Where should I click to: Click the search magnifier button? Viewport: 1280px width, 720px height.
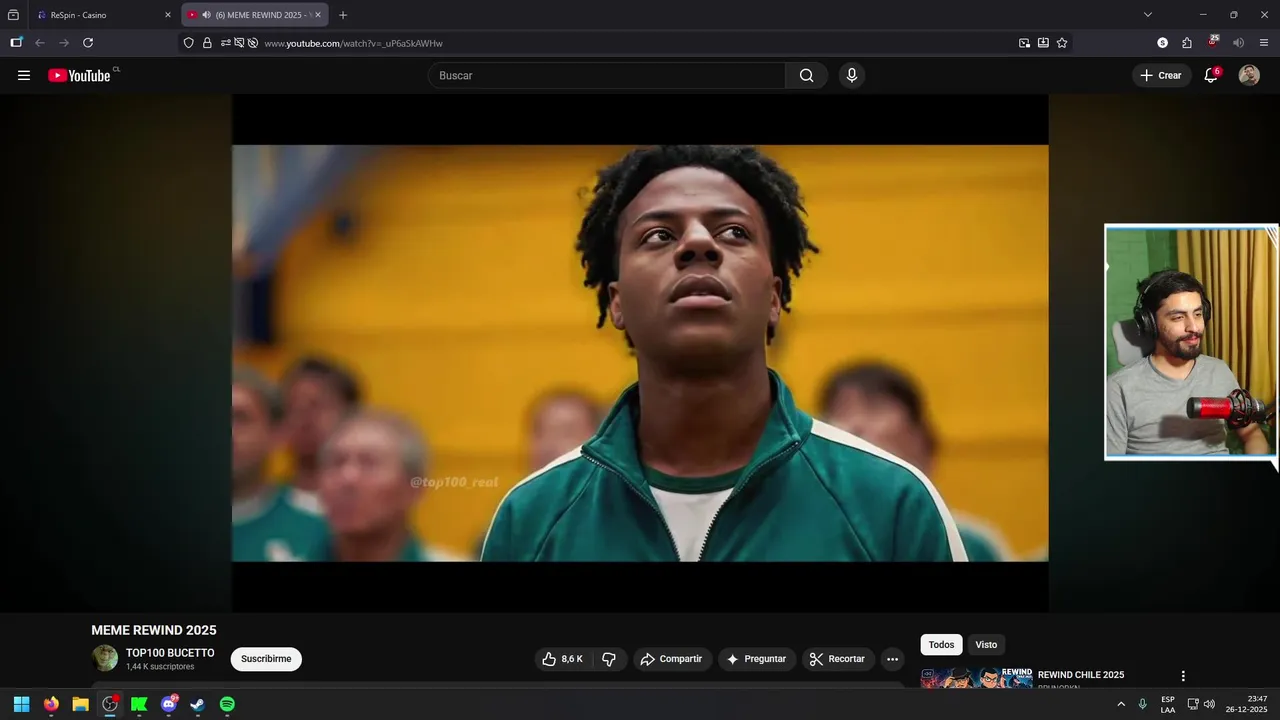point(806,75)
